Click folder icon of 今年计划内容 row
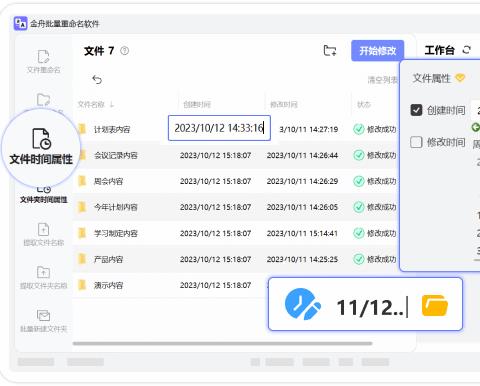 tap(82, 207)
